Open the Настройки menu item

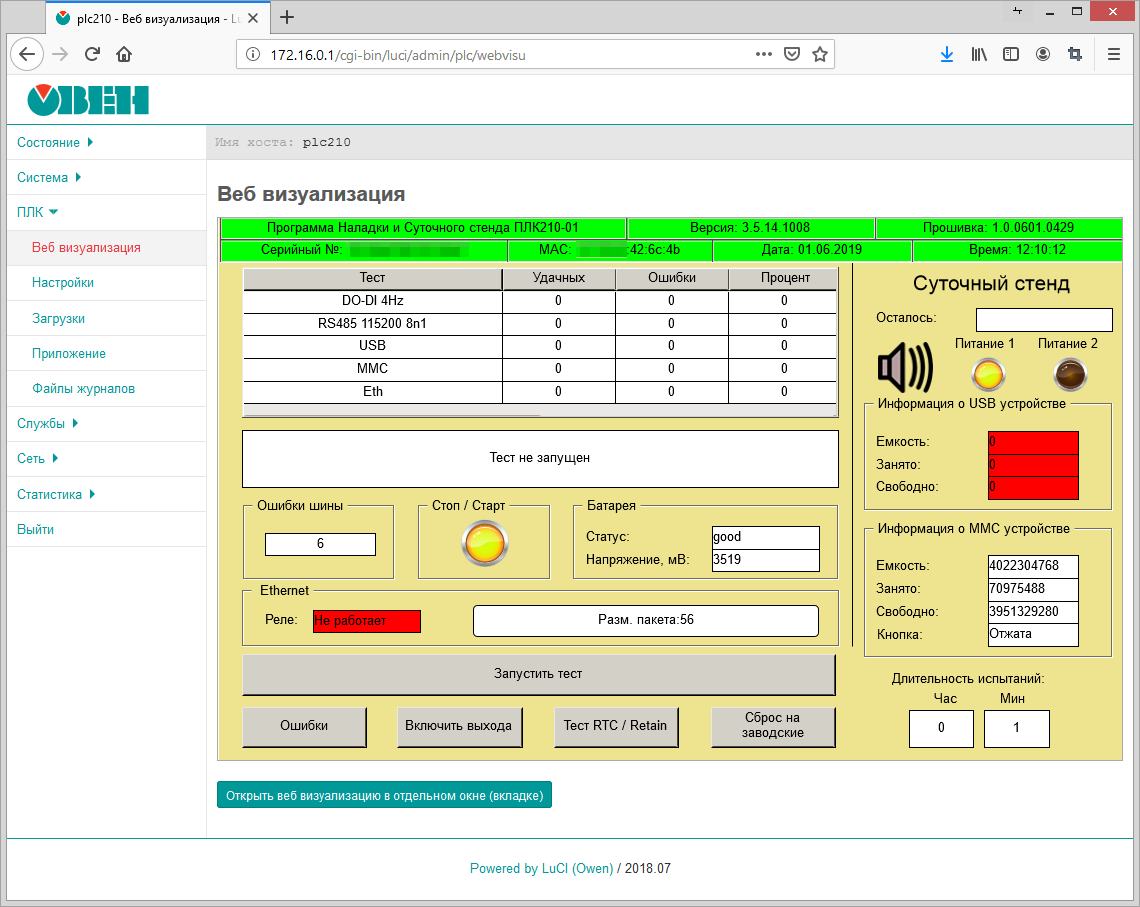(63, 283)
